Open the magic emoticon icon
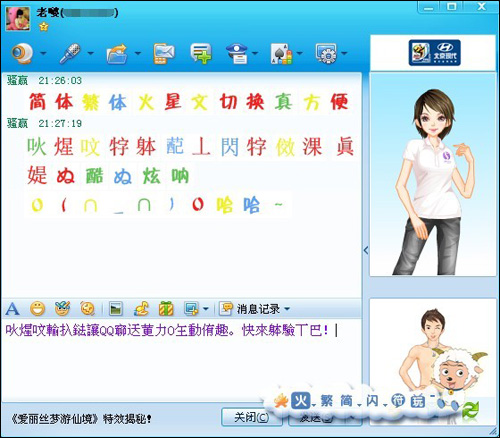 (62, 309)
